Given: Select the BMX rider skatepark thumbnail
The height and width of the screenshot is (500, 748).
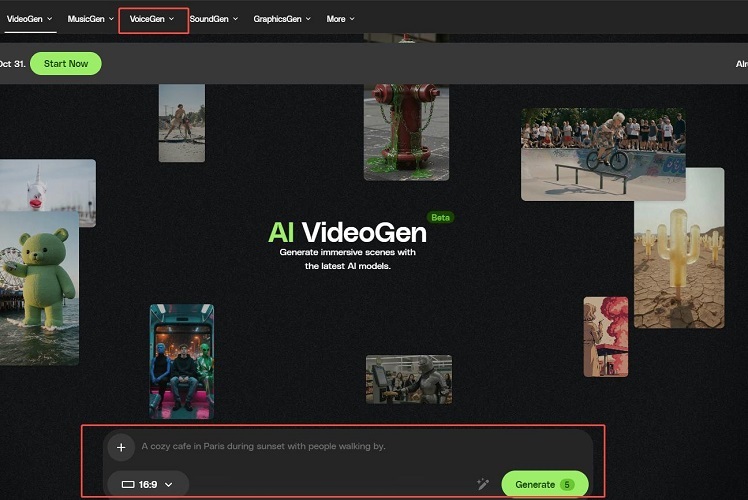Looking at the screenshot, I should click(602, 153).
